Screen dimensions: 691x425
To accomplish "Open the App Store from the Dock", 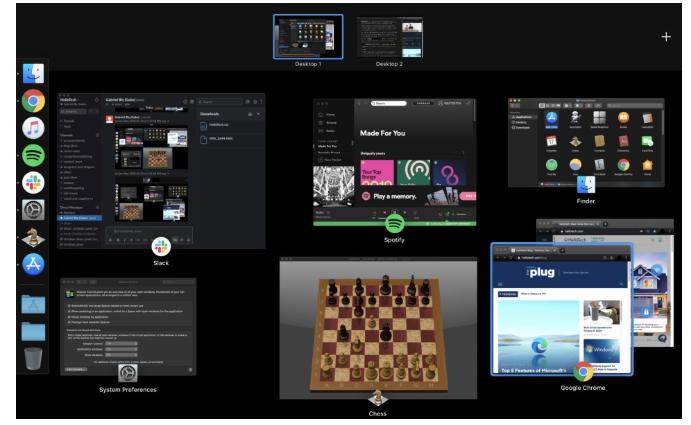I will click(x=33, y=265).
